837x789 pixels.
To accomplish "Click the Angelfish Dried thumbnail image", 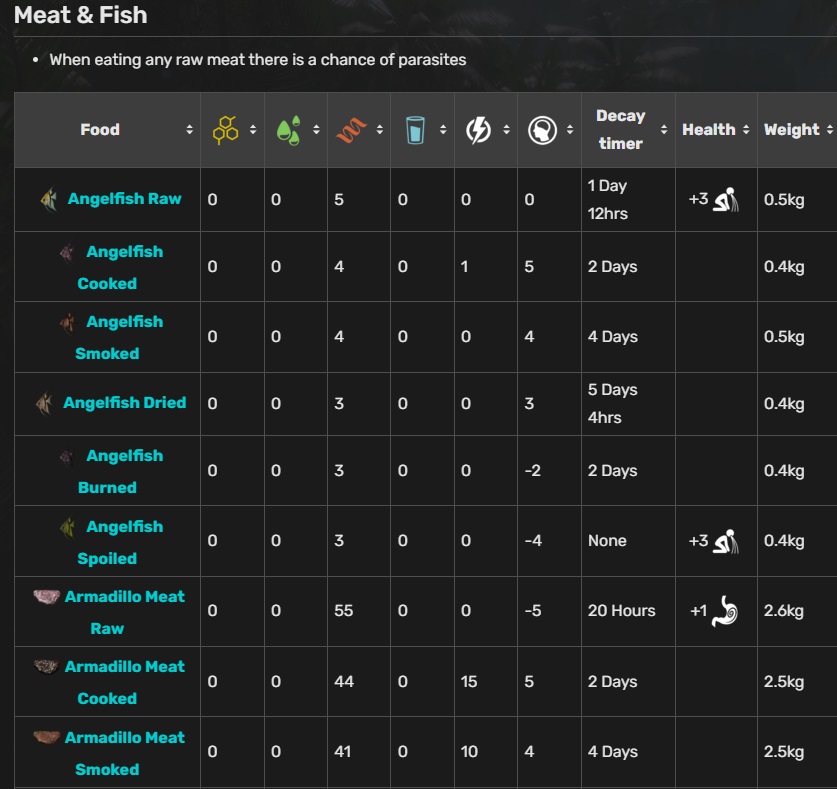I will click(x=46, y=403).
